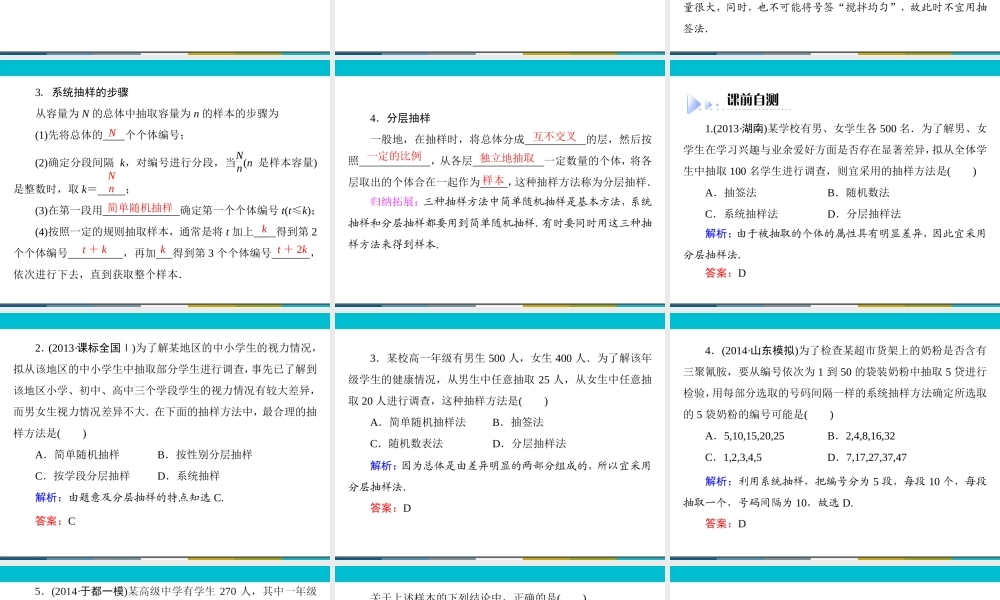Image resolution: width=1000 pixels, height=600 pixels.
Task: Click the red fill-in answer t + 2k
Action: click(292, 249)
